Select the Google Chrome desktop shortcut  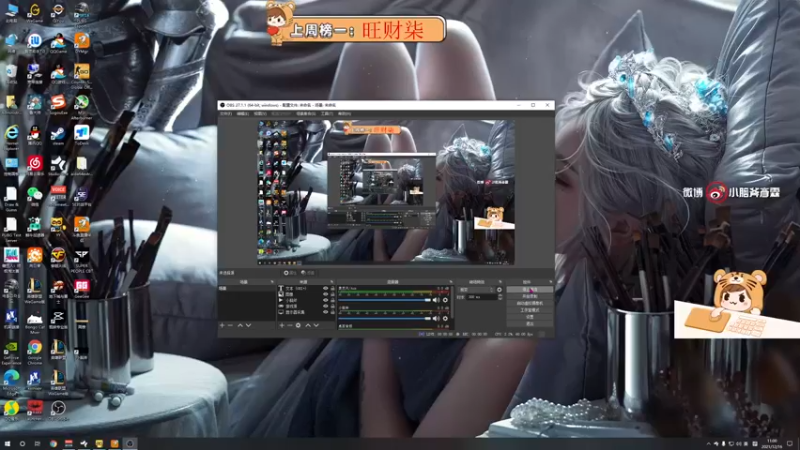coord(34,351)
